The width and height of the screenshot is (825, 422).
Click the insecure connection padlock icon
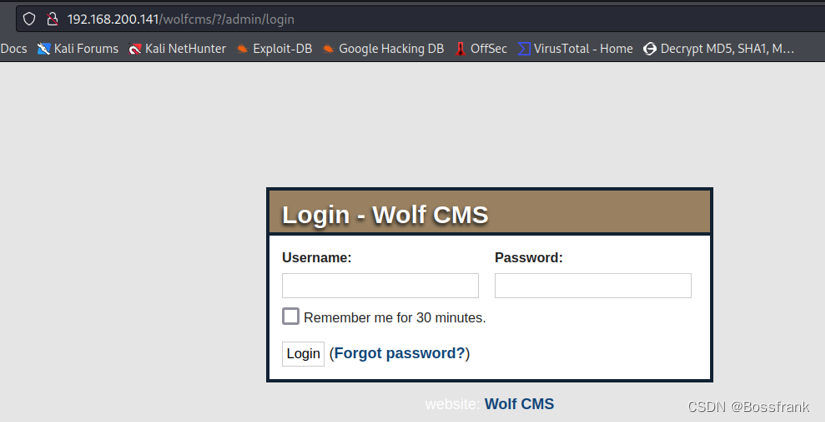coord(52,19)
